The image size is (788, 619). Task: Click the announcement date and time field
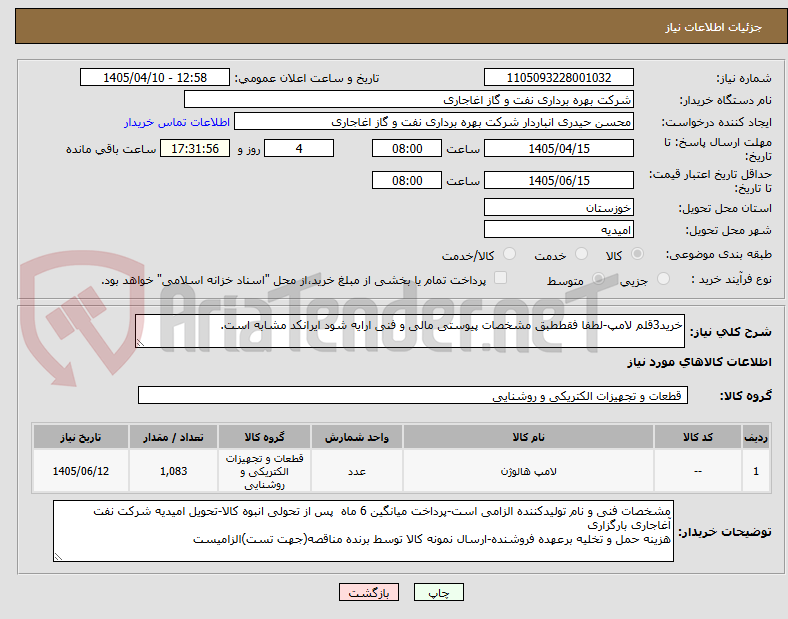pos(155,77)
